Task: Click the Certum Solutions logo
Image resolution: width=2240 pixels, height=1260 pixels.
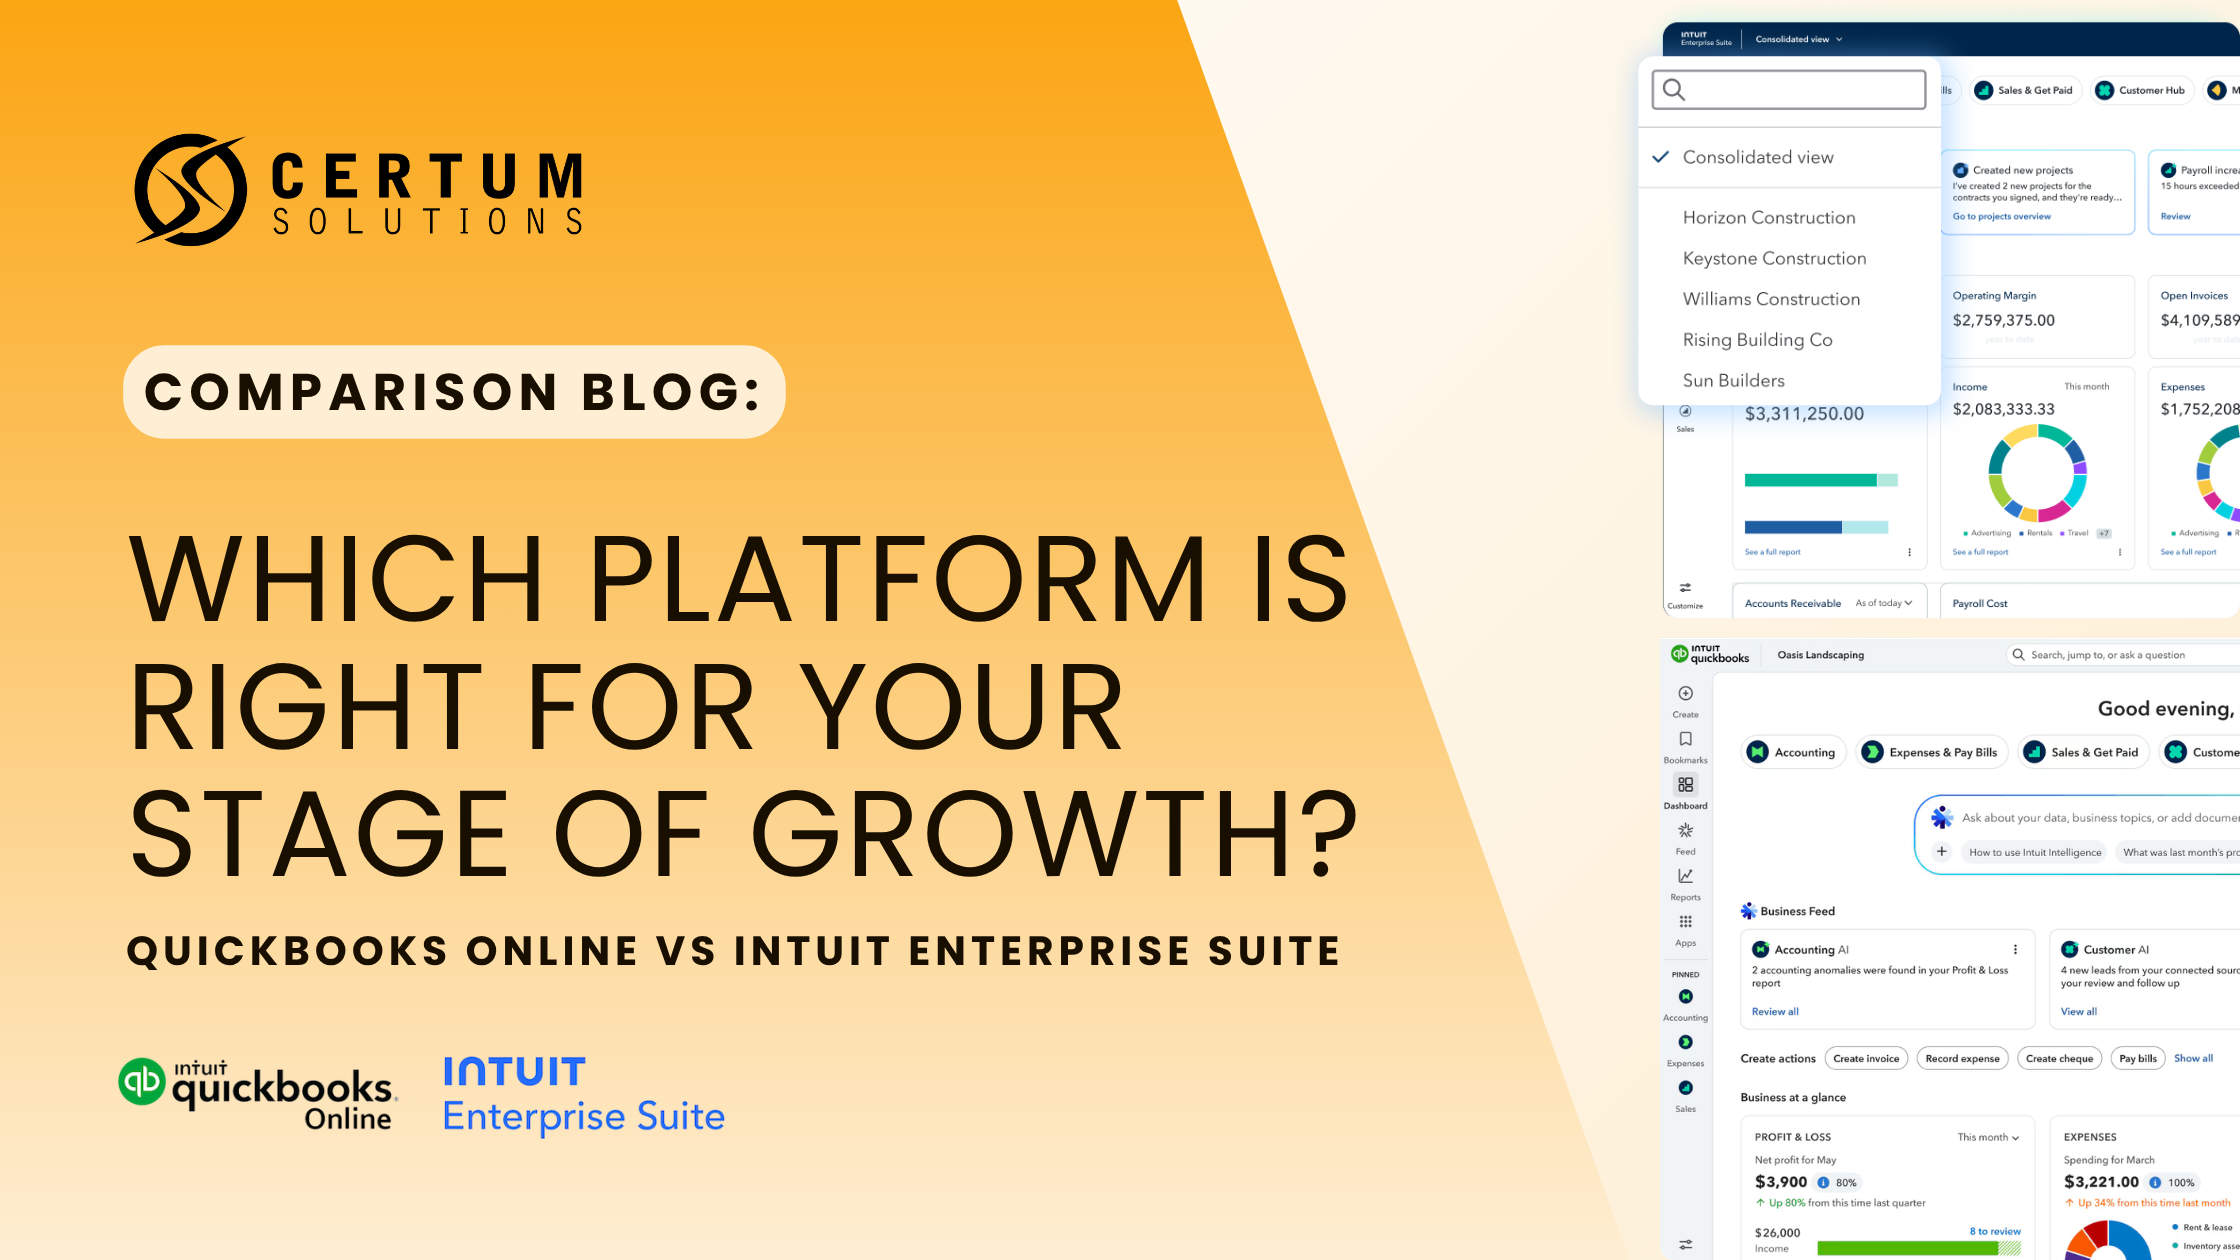Action: (360, 190)
